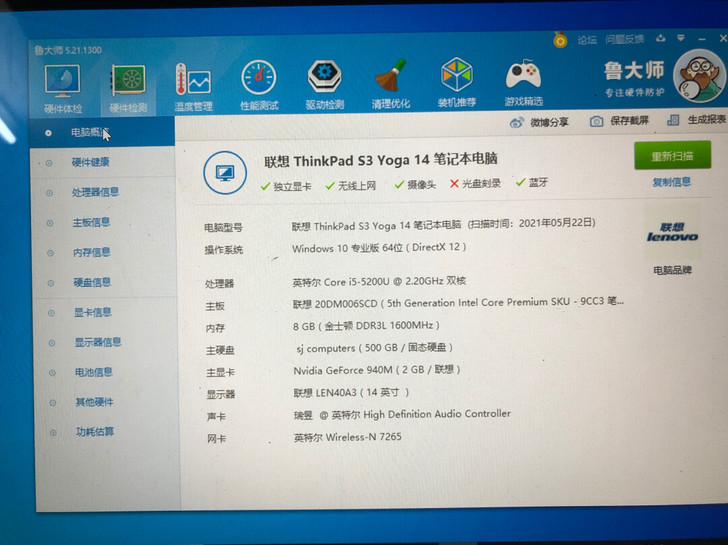The image size is (728, 545).
Task: Click 蓝牙 checkmark label
Action: click(532, 182)
